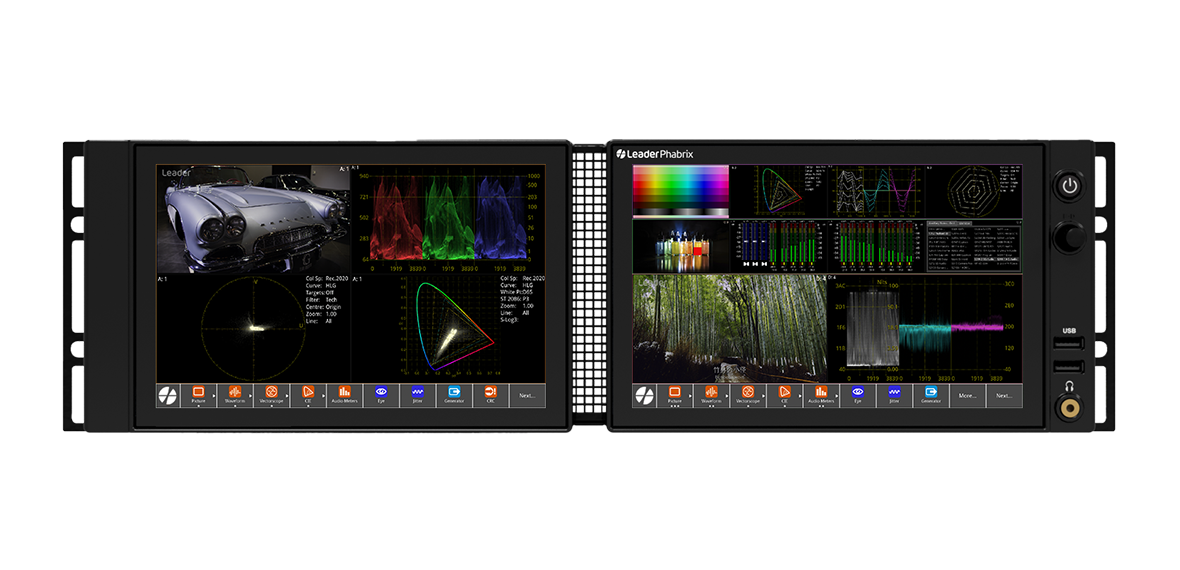Expand the CIE arrow on the right screen

[800, 395]
